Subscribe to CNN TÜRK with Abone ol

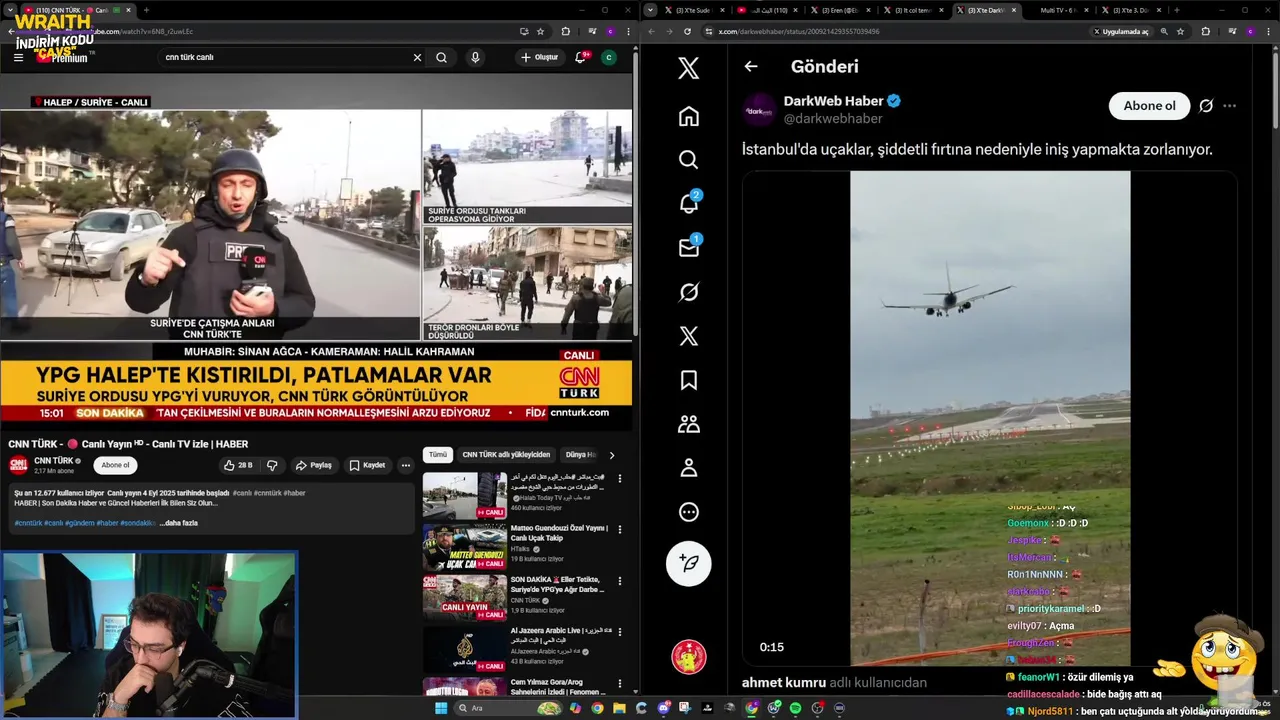coord(115,465)
